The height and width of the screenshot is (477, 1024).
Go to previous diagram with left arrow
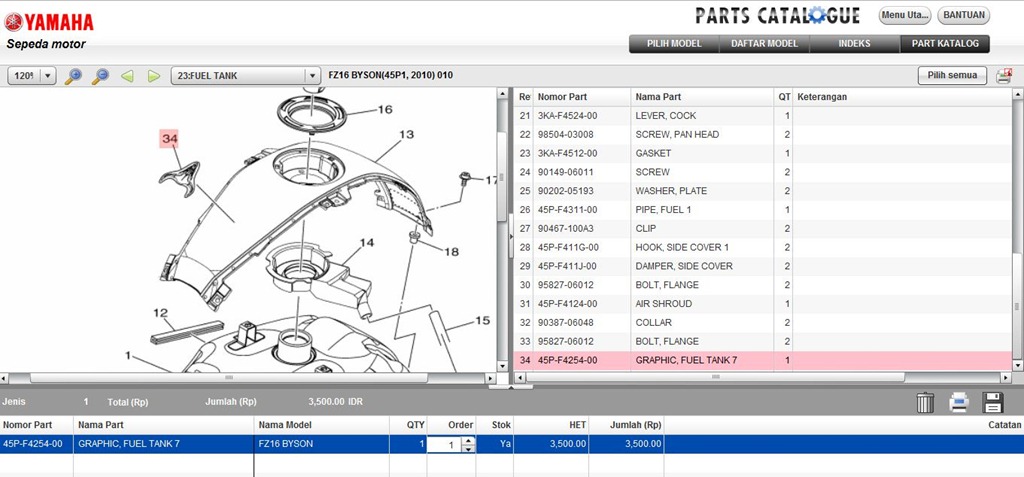(x=127, y=76)
